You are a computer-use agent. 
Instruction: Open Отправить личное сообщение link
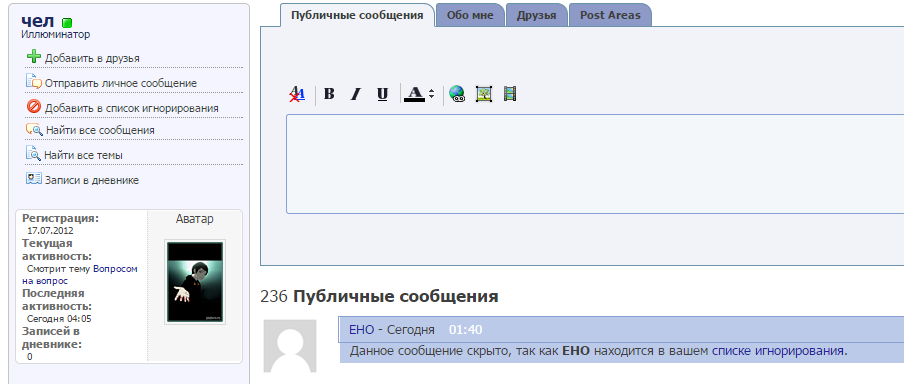(120, 84)
